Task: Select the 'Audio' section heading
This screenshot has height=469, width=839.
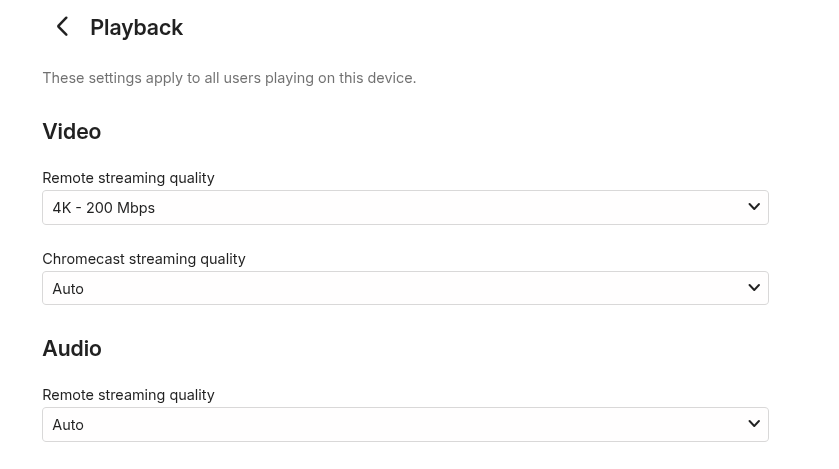Action: click(x=71, y=349)
